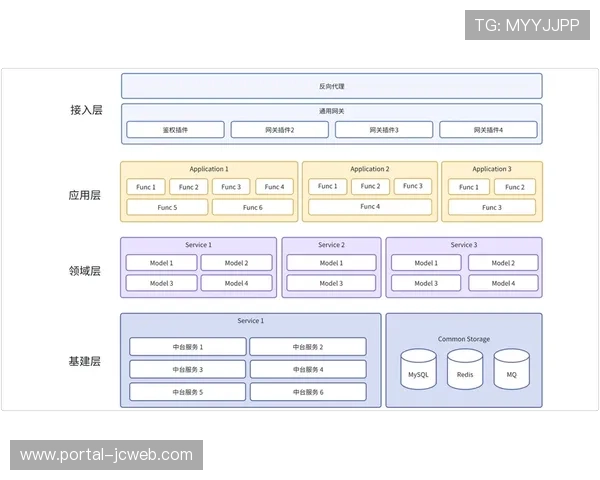Select Model 3 in Service 2
This screenshot has height=480, width=600.
[331, 283]
